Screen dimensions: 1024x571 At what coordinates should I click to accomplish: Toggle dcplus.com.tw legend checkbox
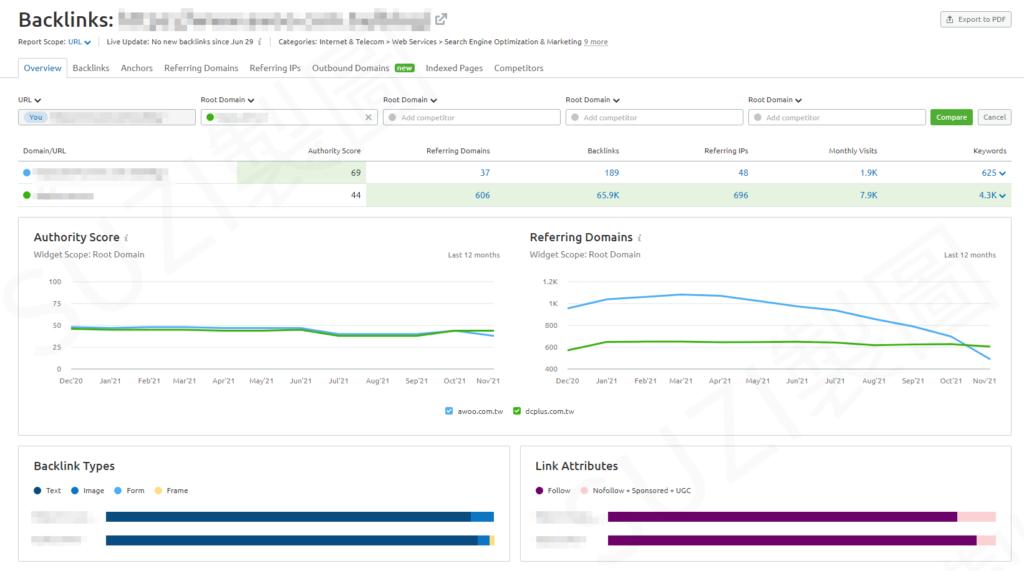pos(517,411)
